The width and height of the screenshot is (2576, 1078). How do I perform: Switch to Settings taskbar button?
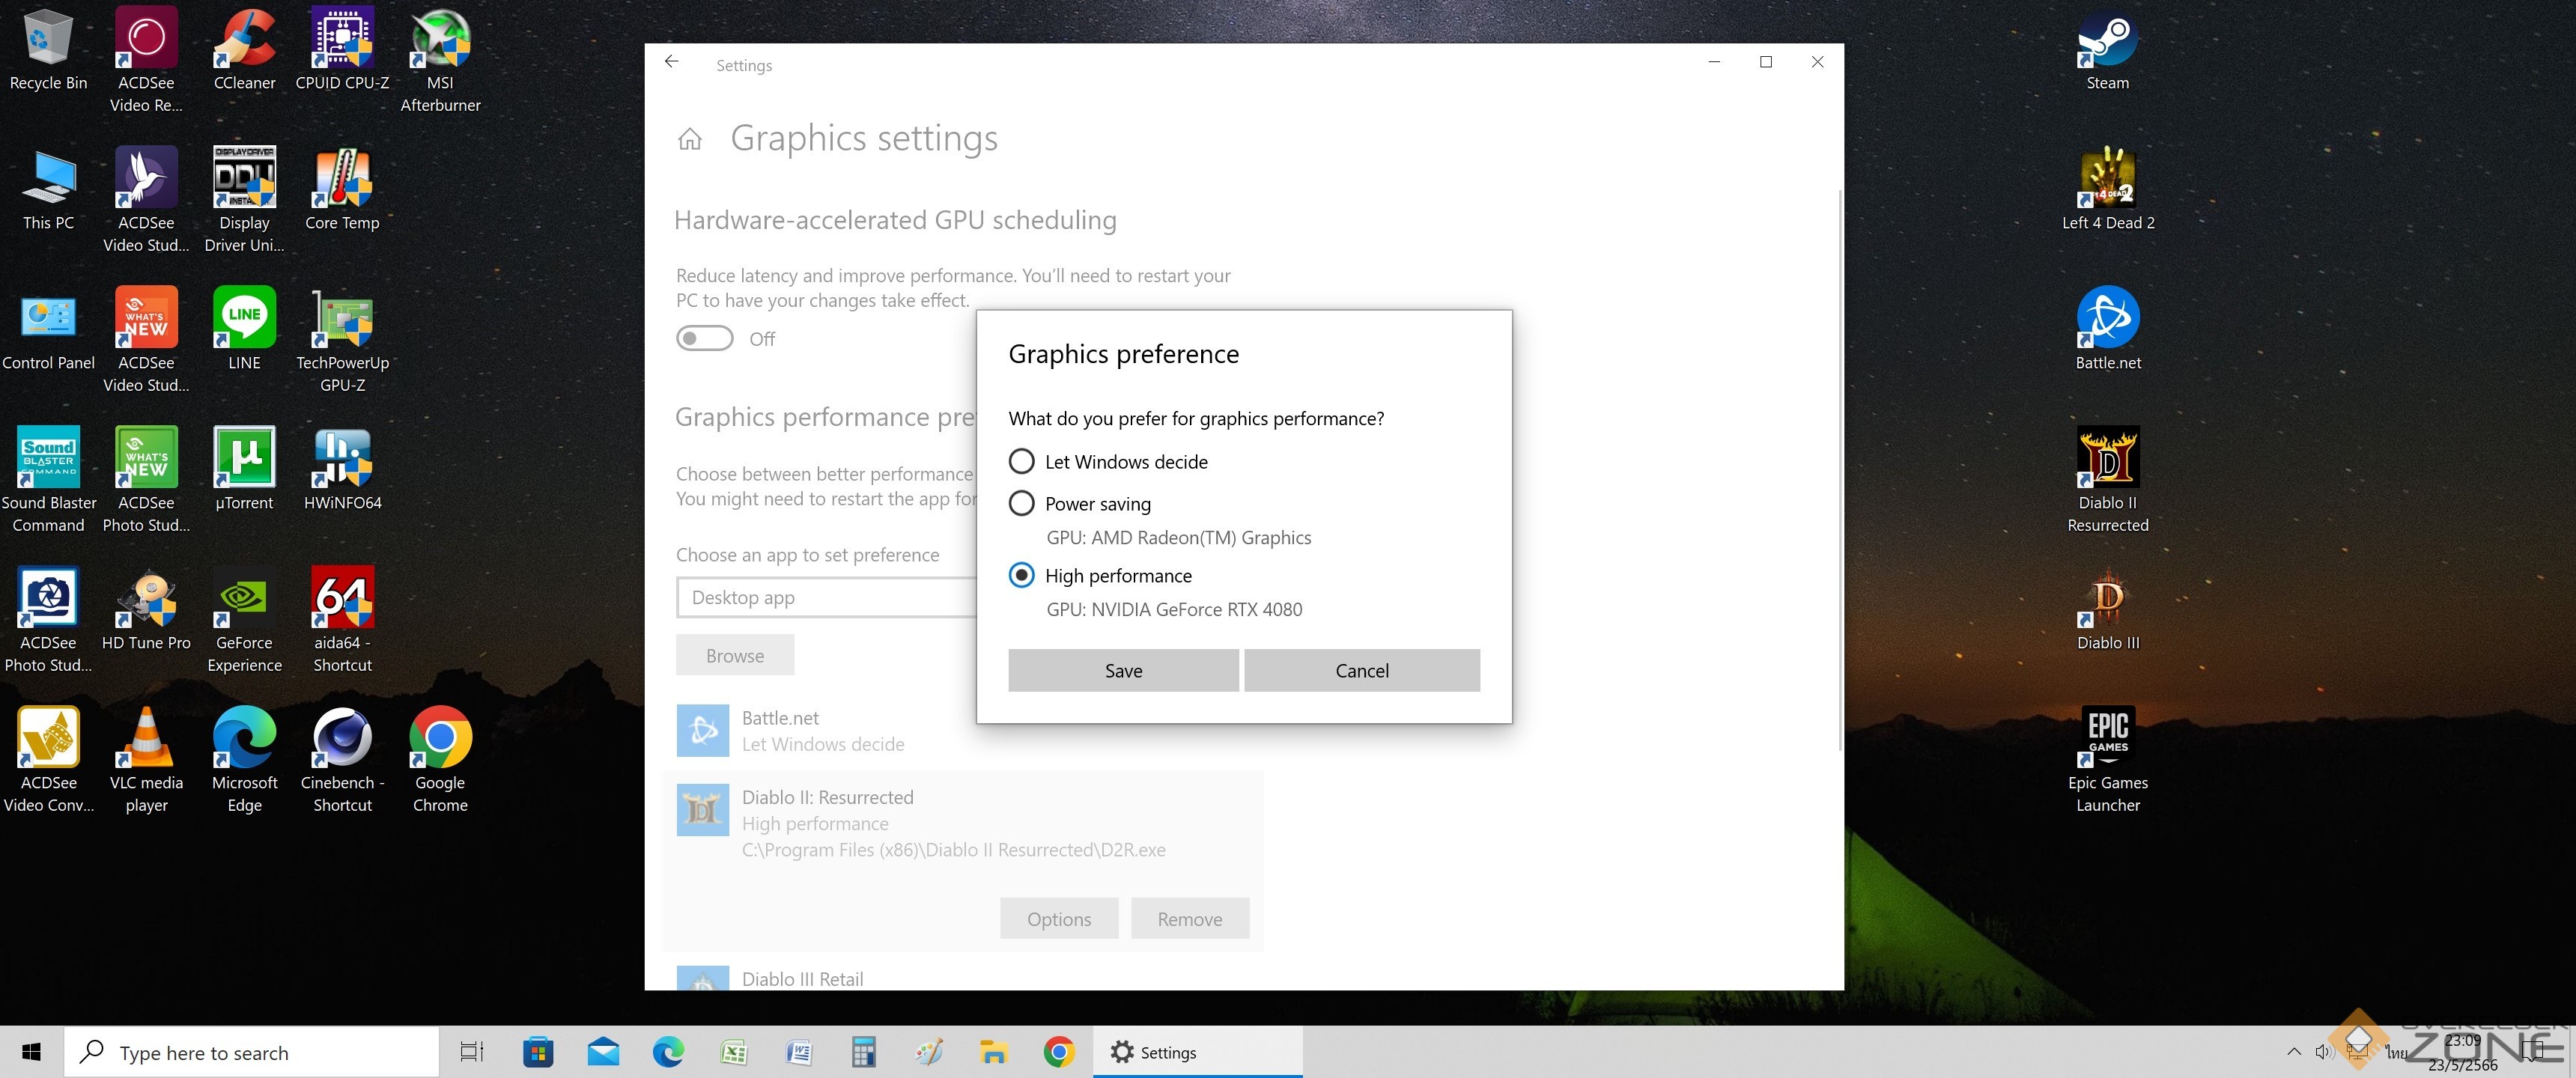pyautogui.click(x=1197, y=1052)
